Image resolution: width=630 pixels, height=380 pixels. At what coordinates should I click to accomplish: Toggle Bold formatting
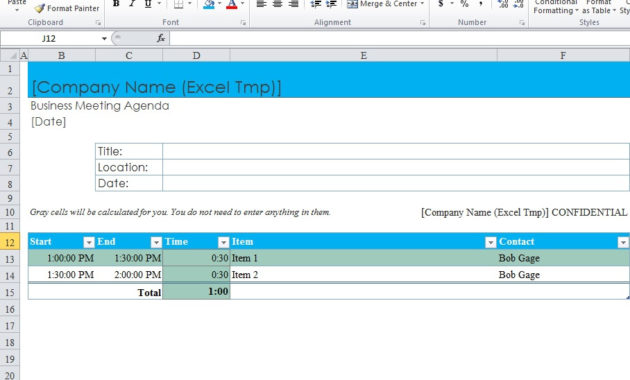point(116,4)
